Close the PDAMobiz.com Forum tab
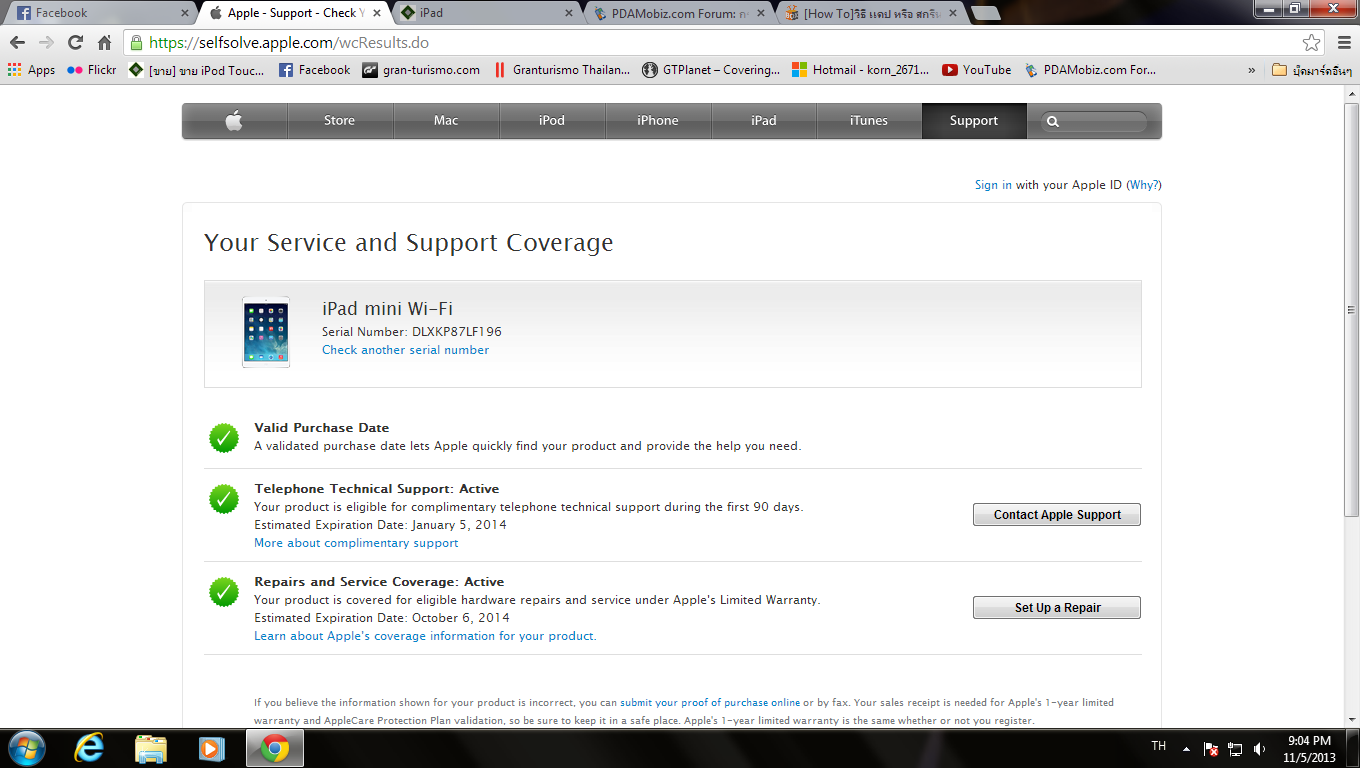 point(761,13)
